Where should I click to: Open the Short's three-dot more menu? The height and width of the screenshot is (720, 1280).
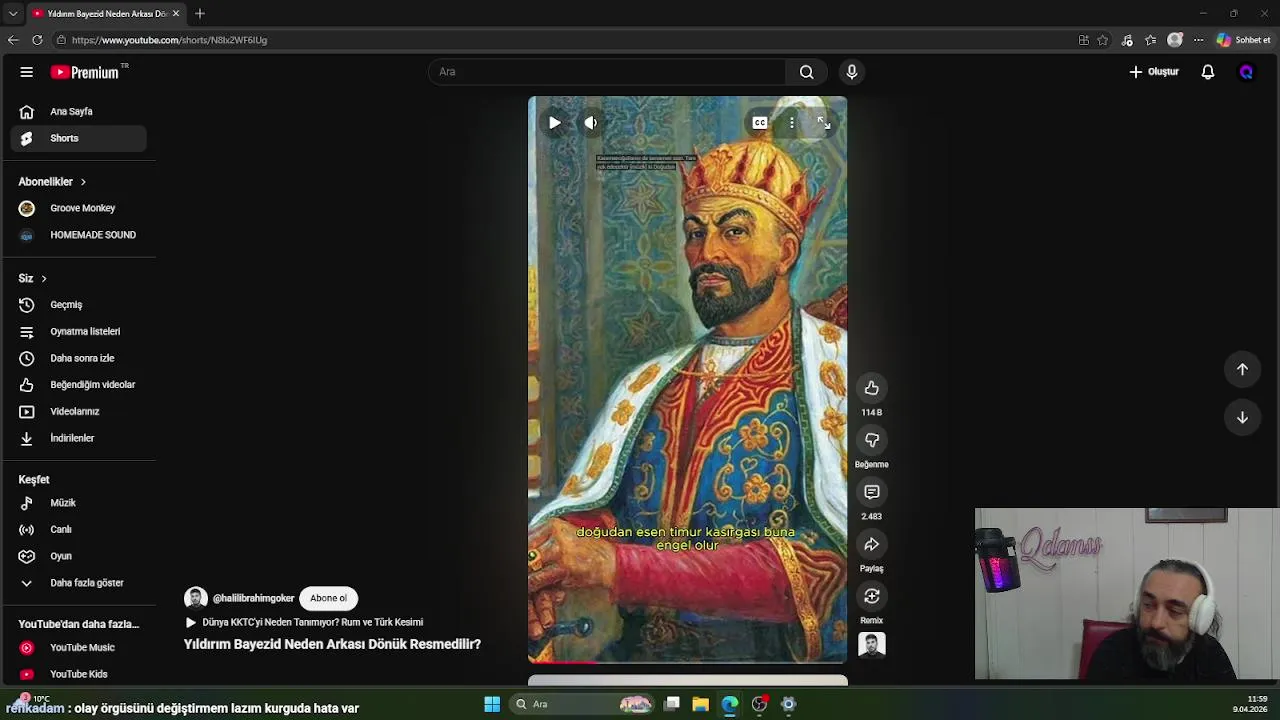792,123
